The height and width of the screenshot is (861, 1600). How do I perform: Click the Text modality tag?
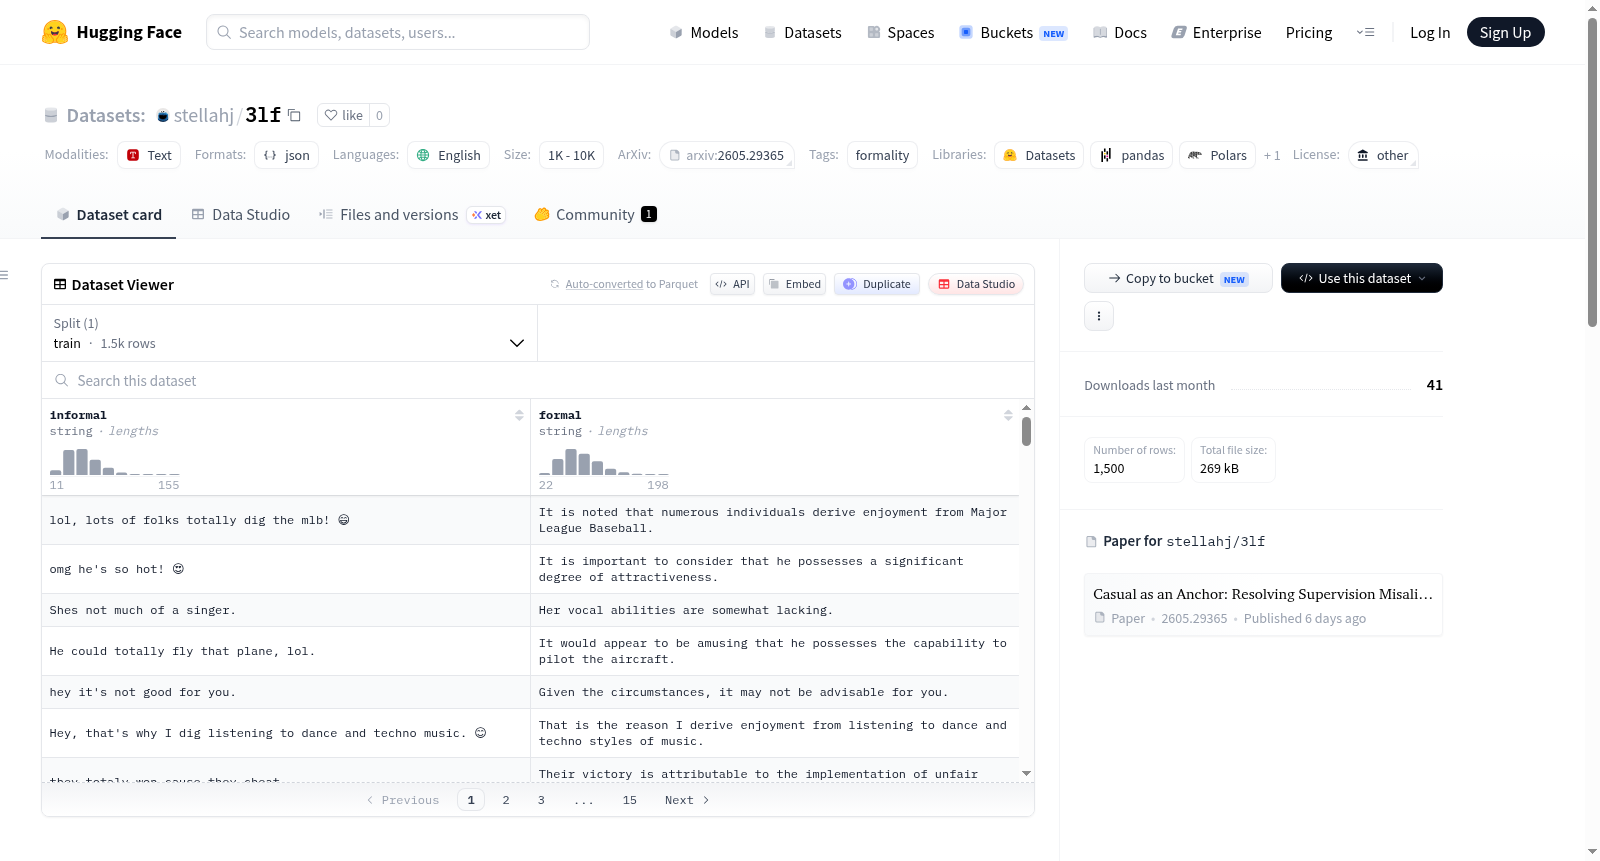[149, 155]
